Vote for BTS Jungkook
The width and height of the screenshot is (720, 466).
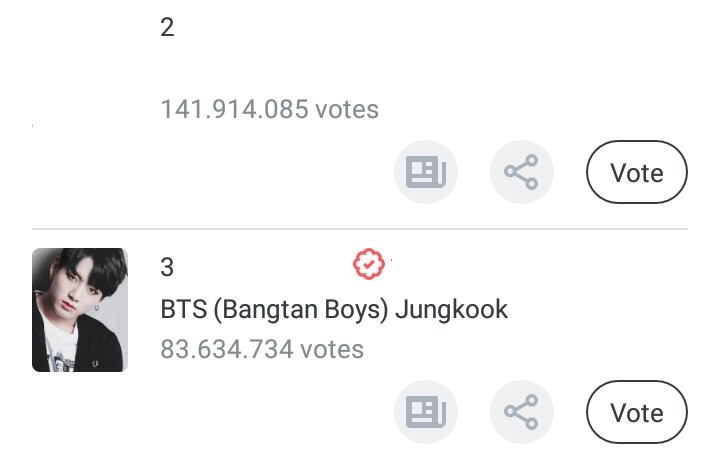pyautogui.click(x=637, y=412)
